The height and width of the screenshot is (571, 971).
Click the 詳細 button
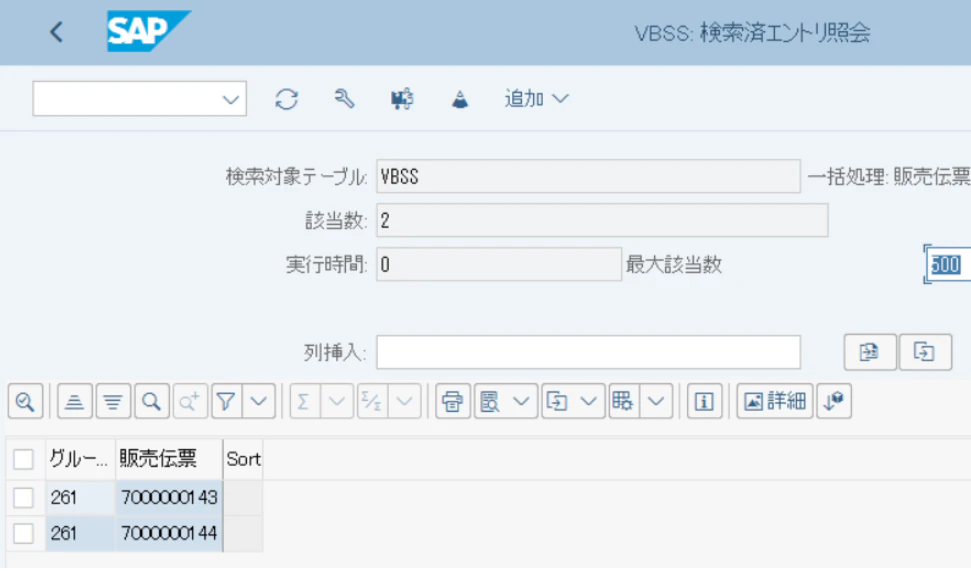click(775, 401)
